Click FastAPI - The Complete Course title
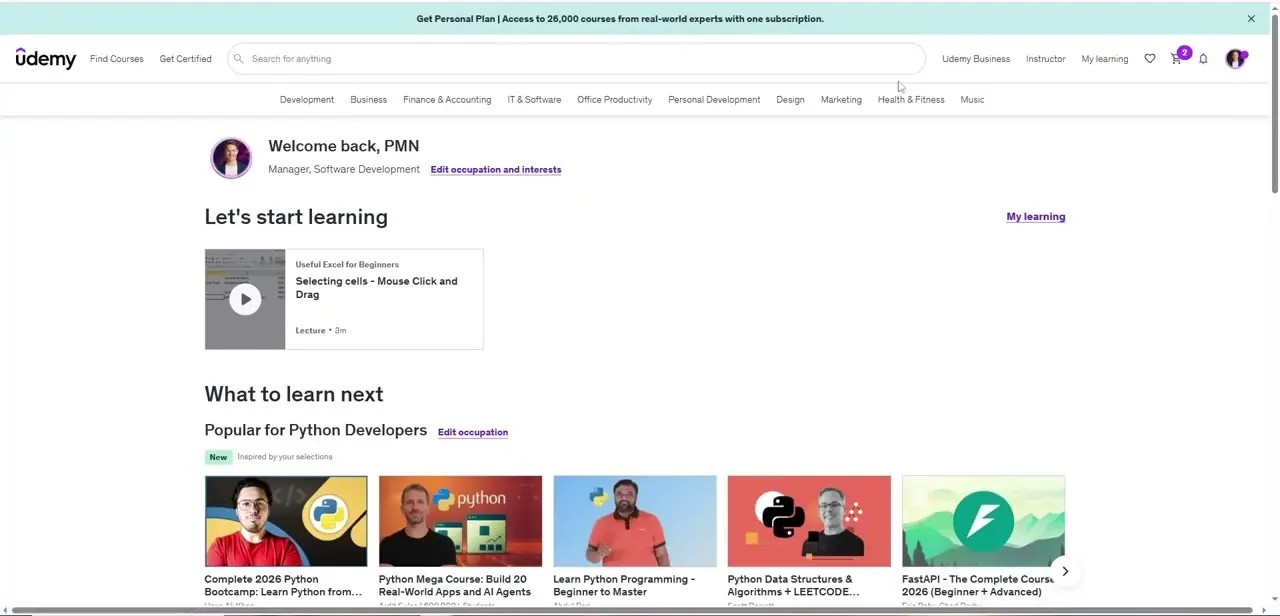The height and width of the screenshot is (616, 1280). pos(978,586)
